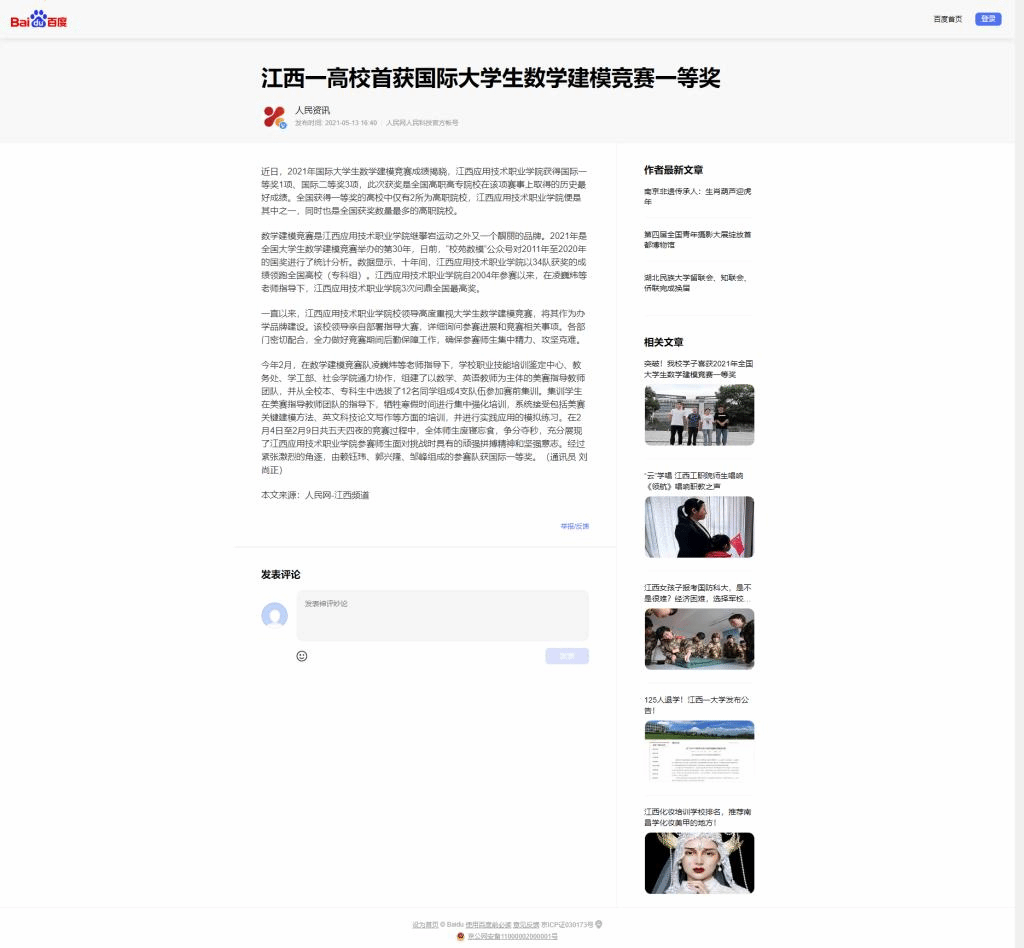Click the blue 登录 login button
The height and width of the screenshot is (948, 1024).
click(x=988, y=19)
